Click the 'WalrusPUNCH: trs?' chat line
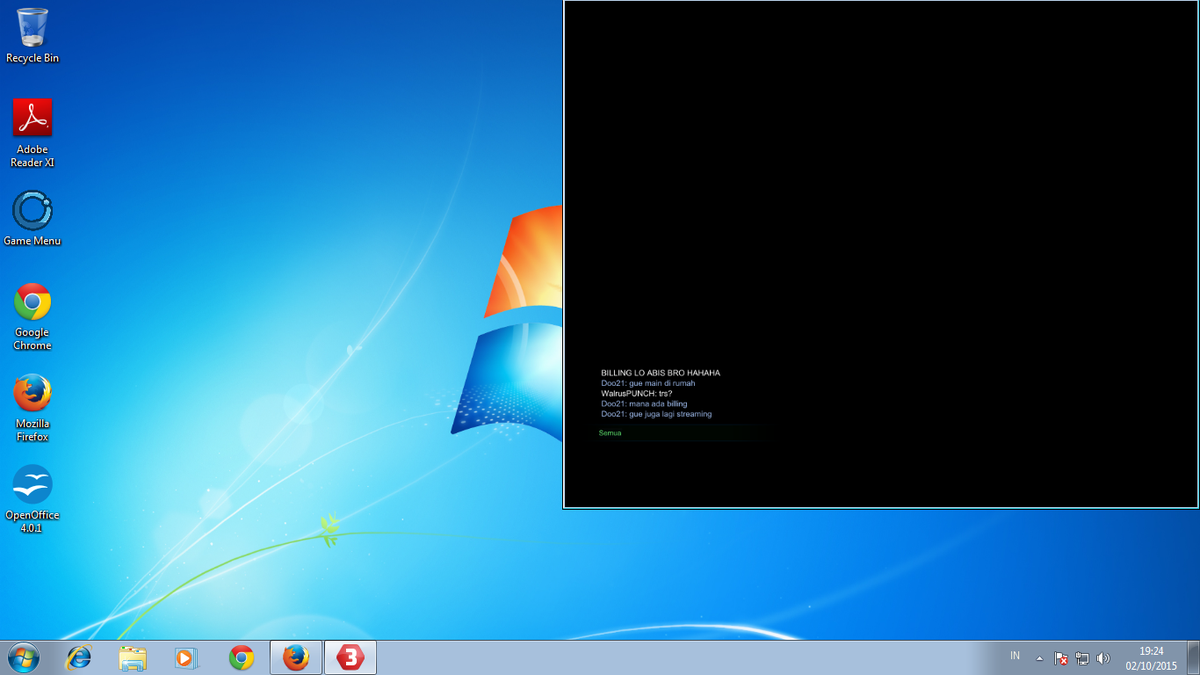Image resolution: width=1200 pixels, height=675 pixels. coord(636,393)
